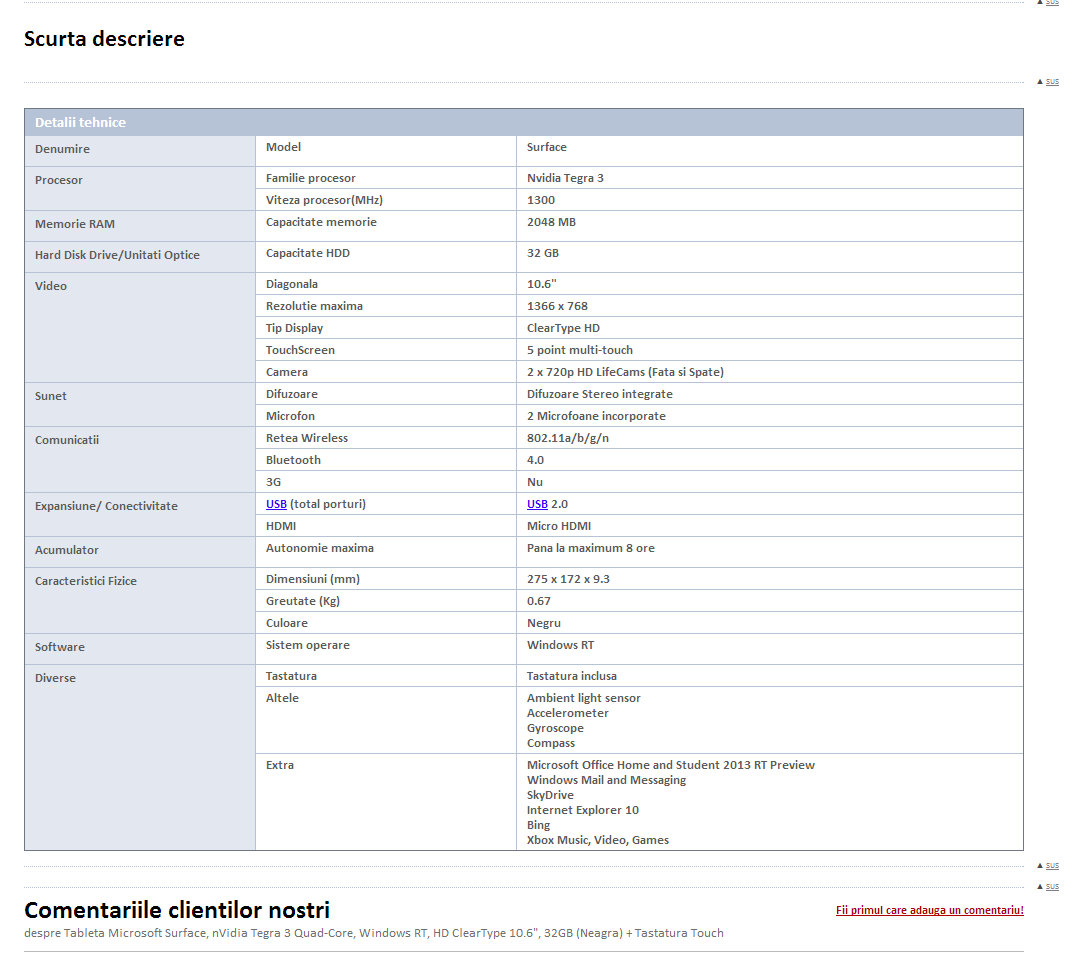Click the "SkyDrive" line
The width and height of the screenshot is (1080, 962).
[x=550, y=795]
